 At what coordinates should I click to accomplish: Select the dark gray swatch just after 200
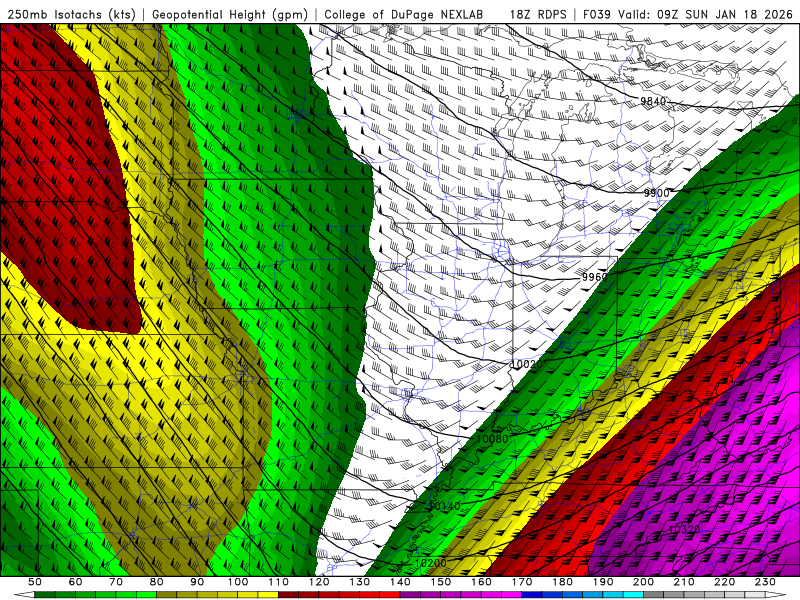coord(654,594)
